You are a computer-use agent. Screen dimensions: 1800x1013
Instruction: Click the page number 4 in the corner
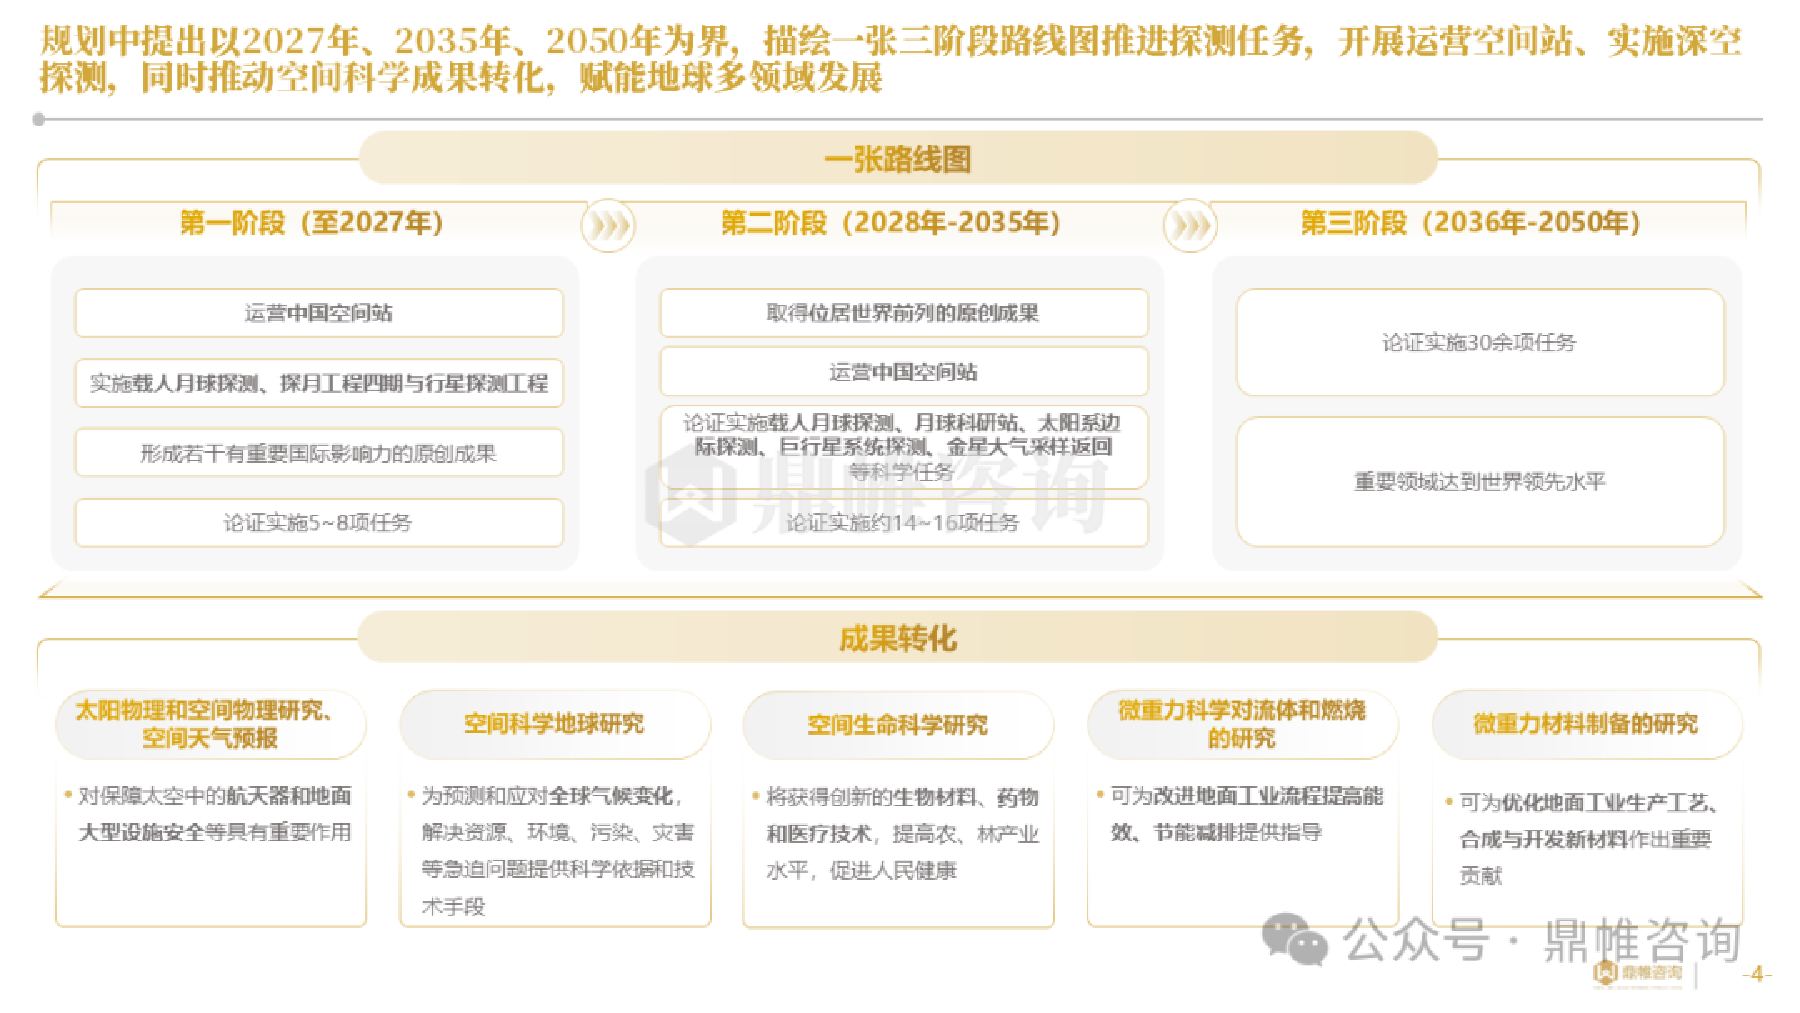tap(1757, 974)
